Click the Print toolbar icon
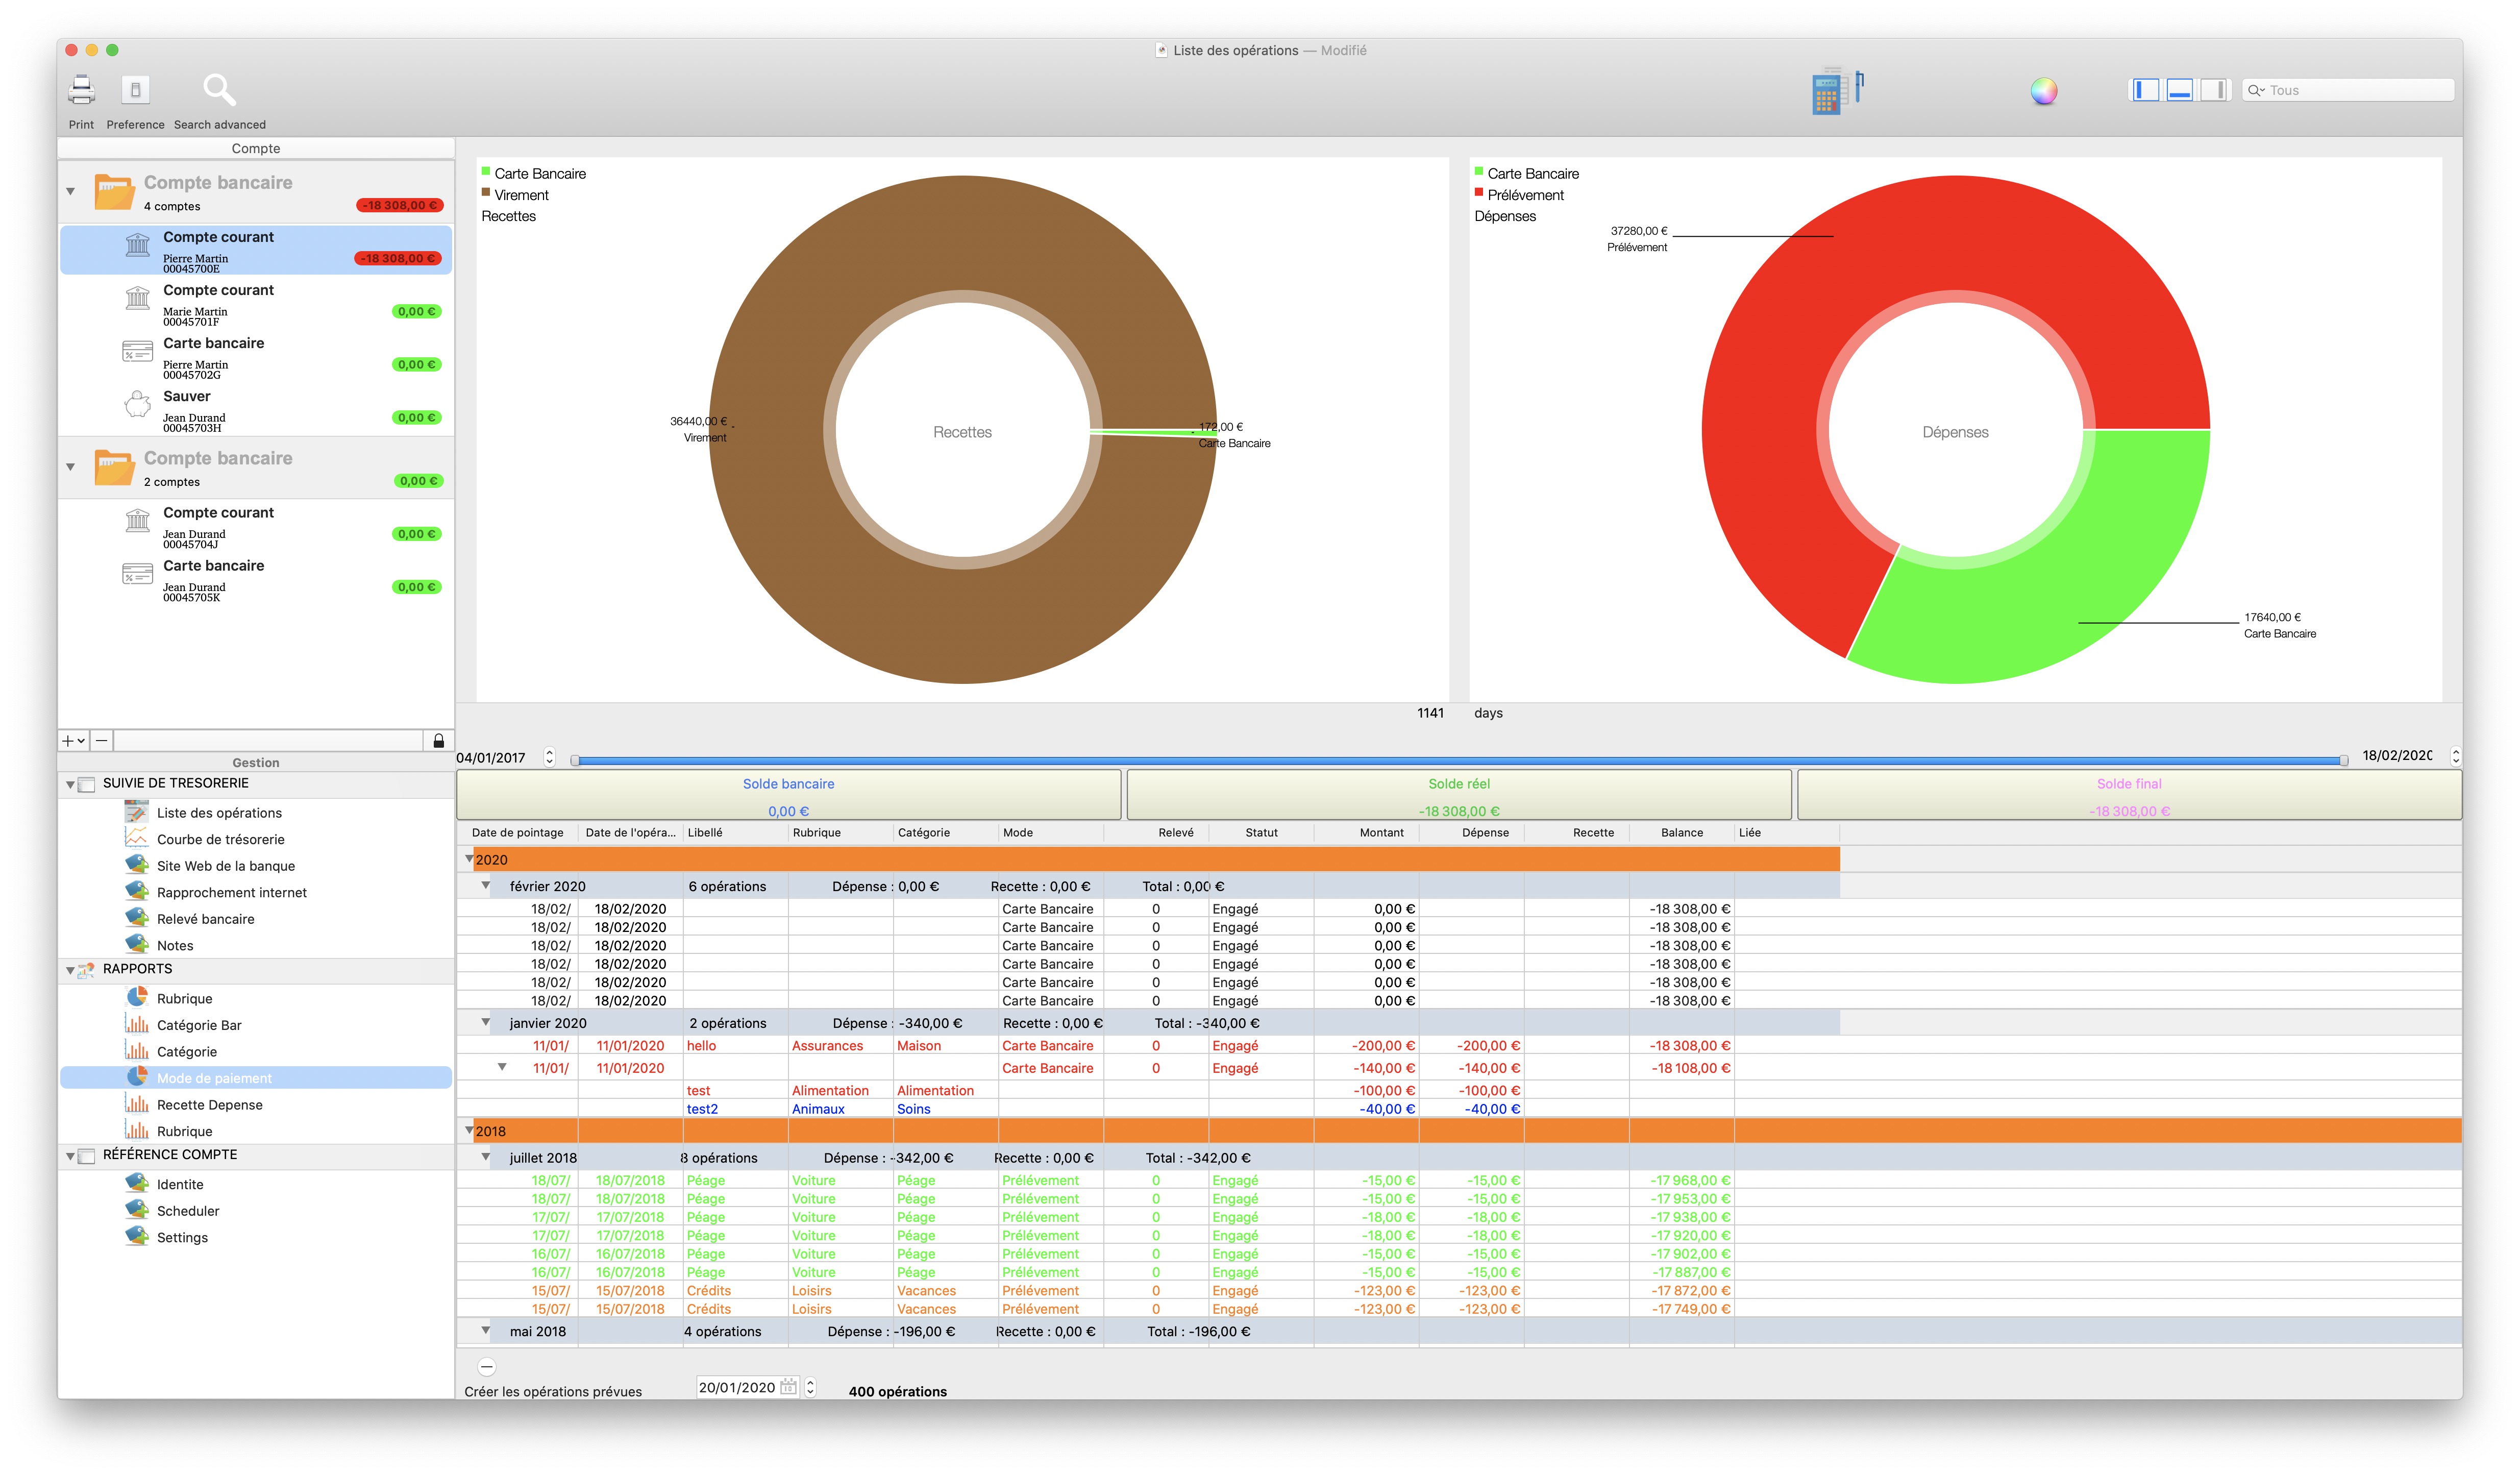Screen dimensions: 2520x1475 coord(81,91)
